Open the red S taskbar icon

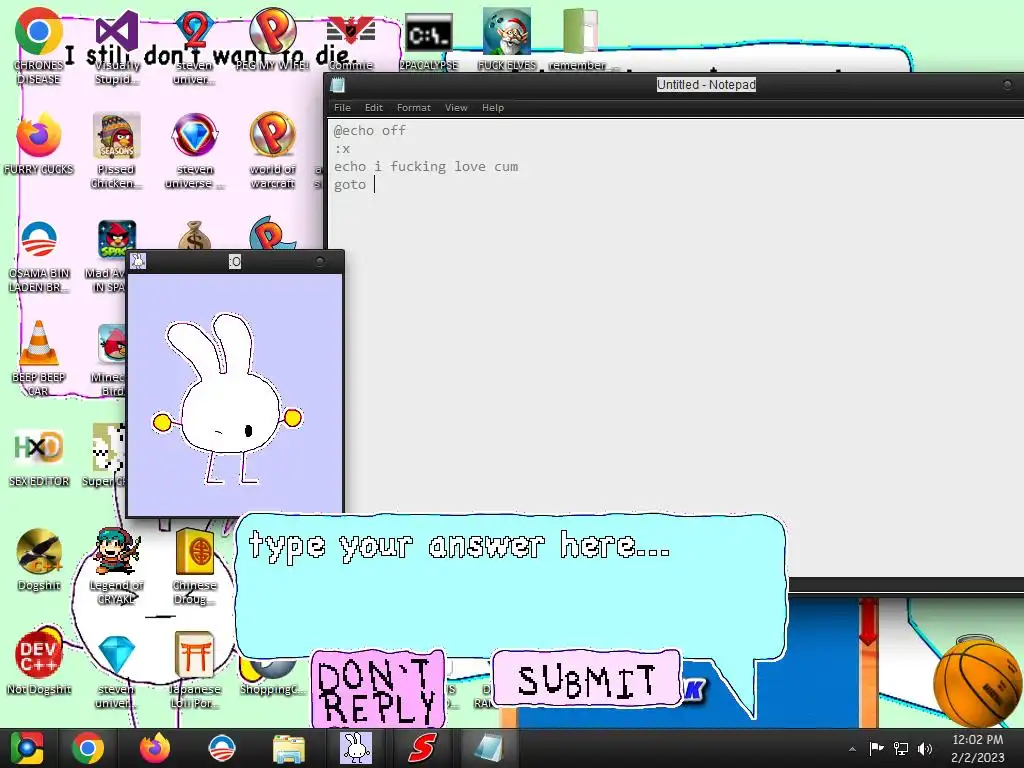(422, 748)
